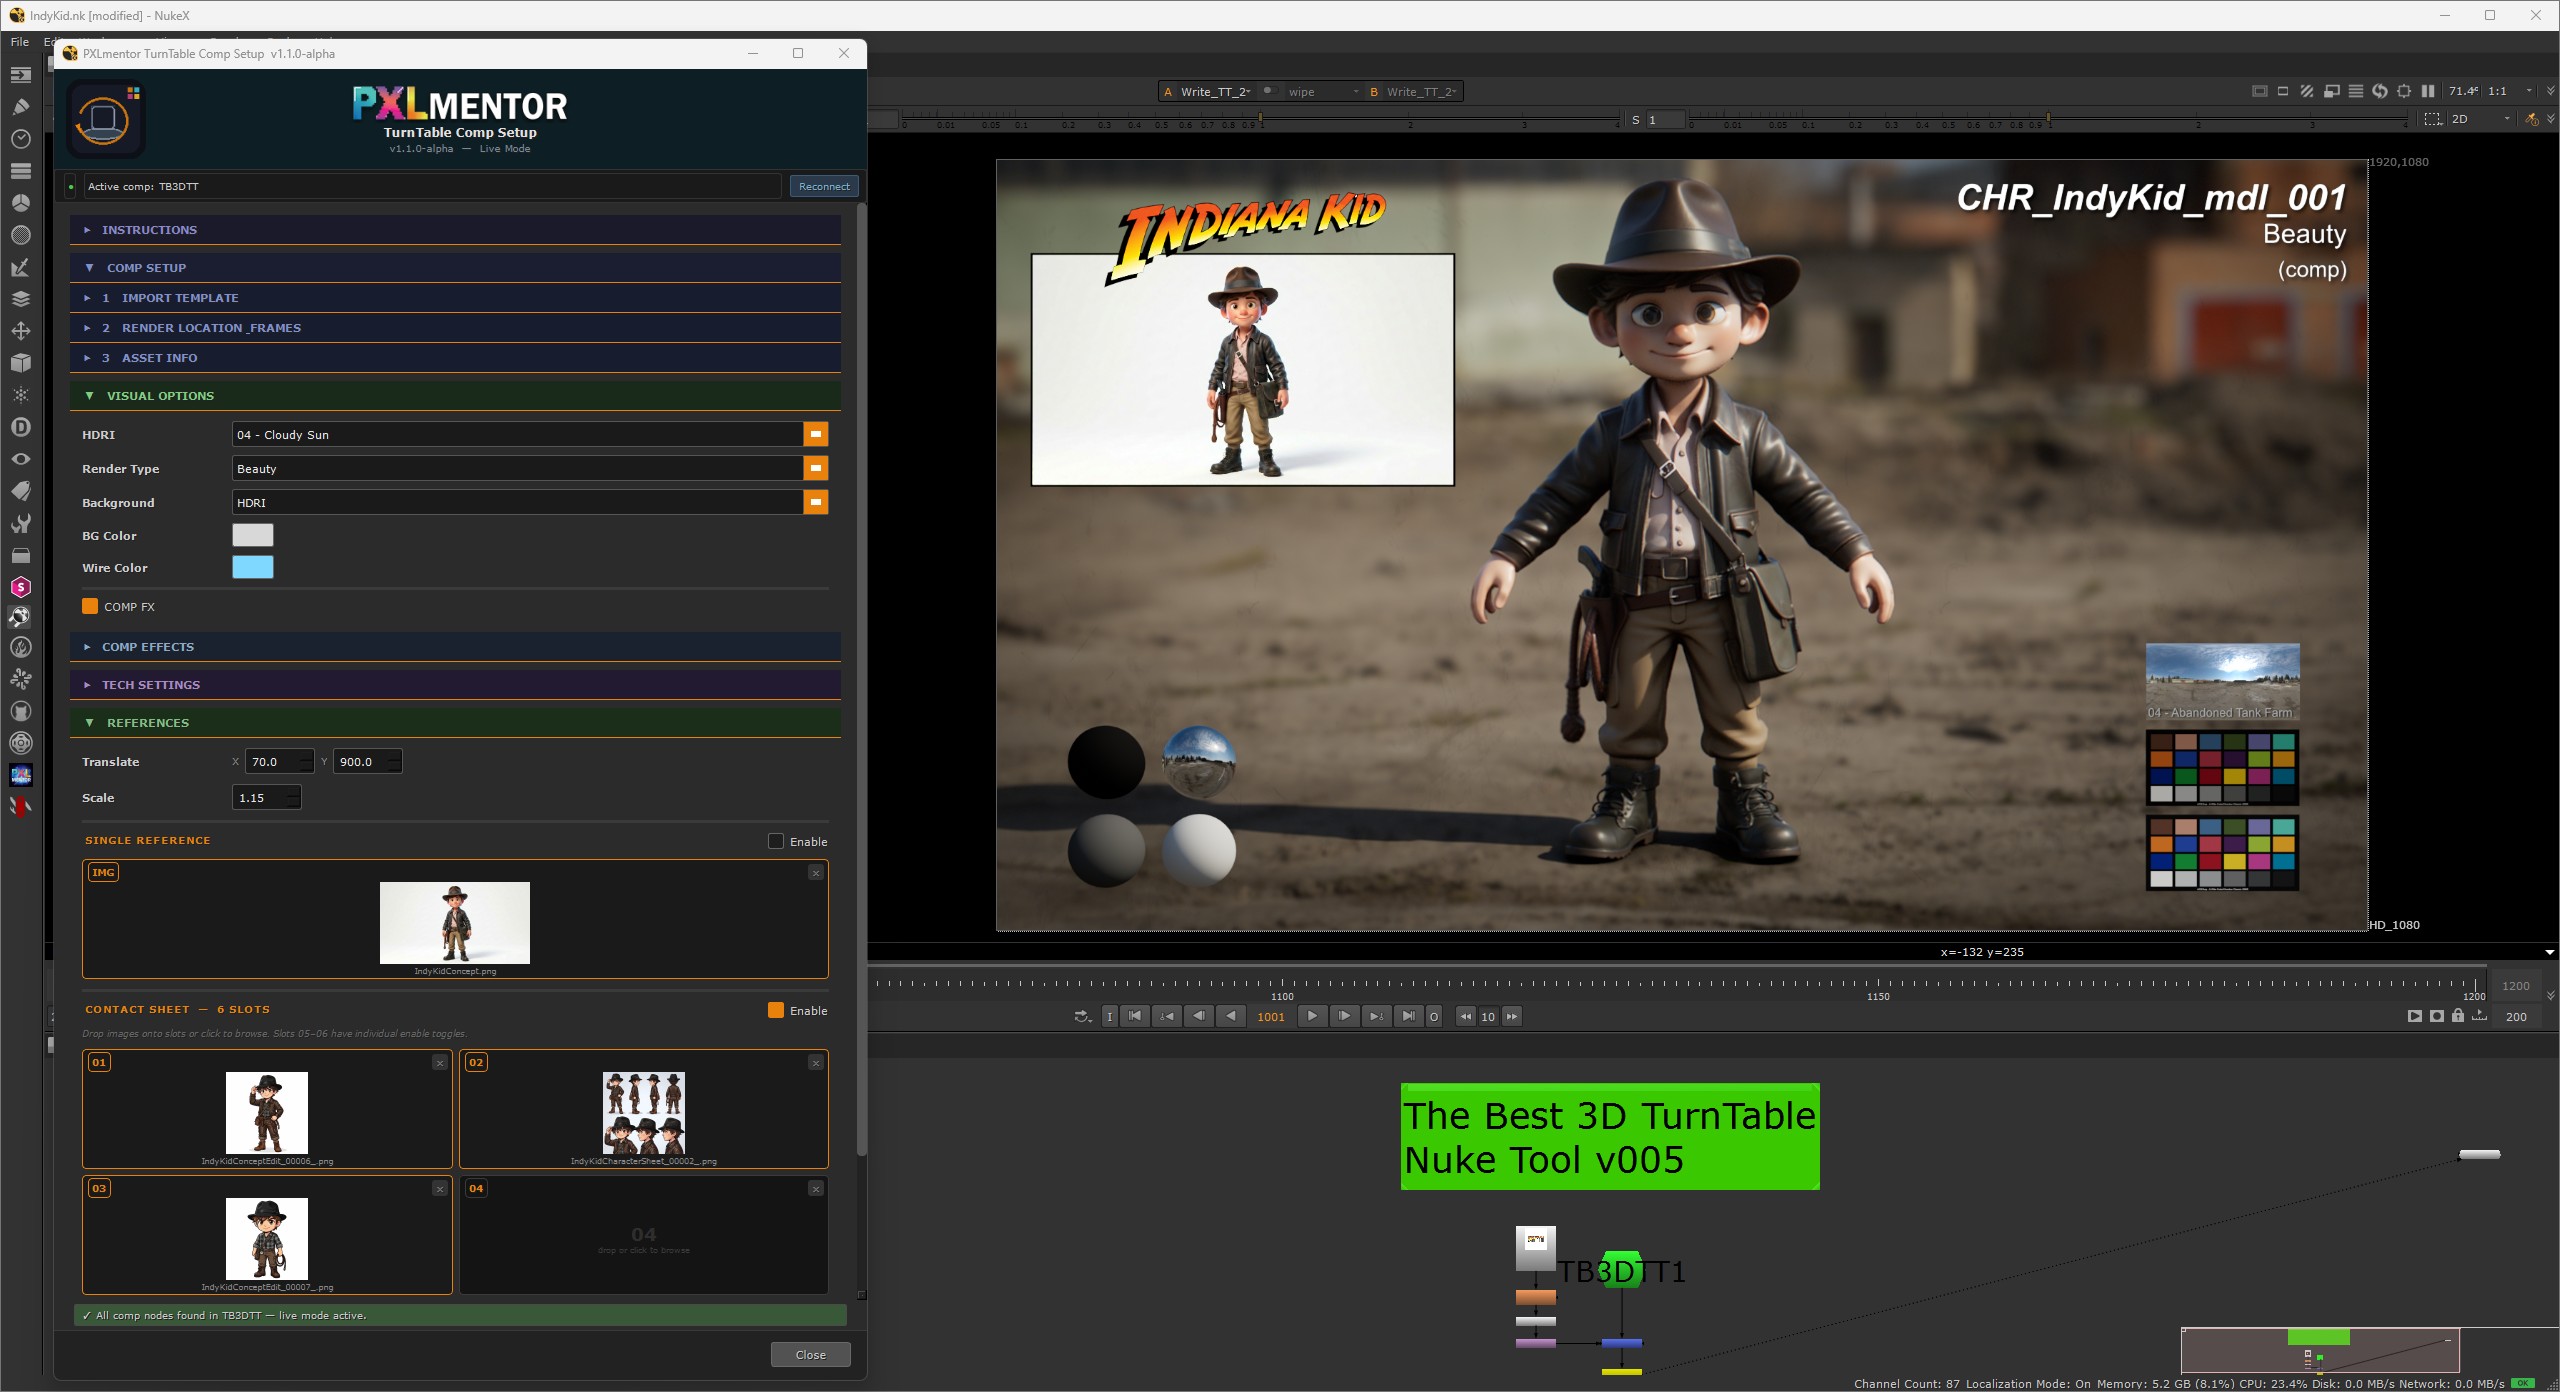Expand the COMP EFFECTS section
Viewport: 2560px width, 1392px height.
pos(455,647)
